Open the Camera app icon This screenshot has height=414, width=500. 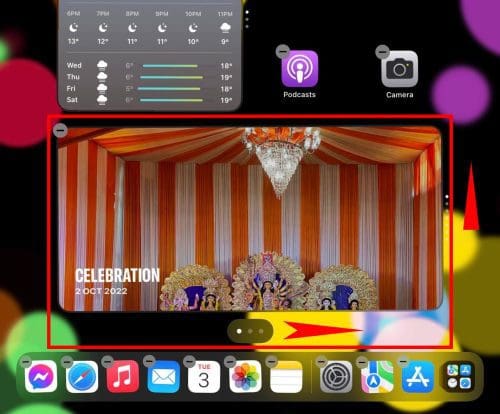tap(399, 69)
